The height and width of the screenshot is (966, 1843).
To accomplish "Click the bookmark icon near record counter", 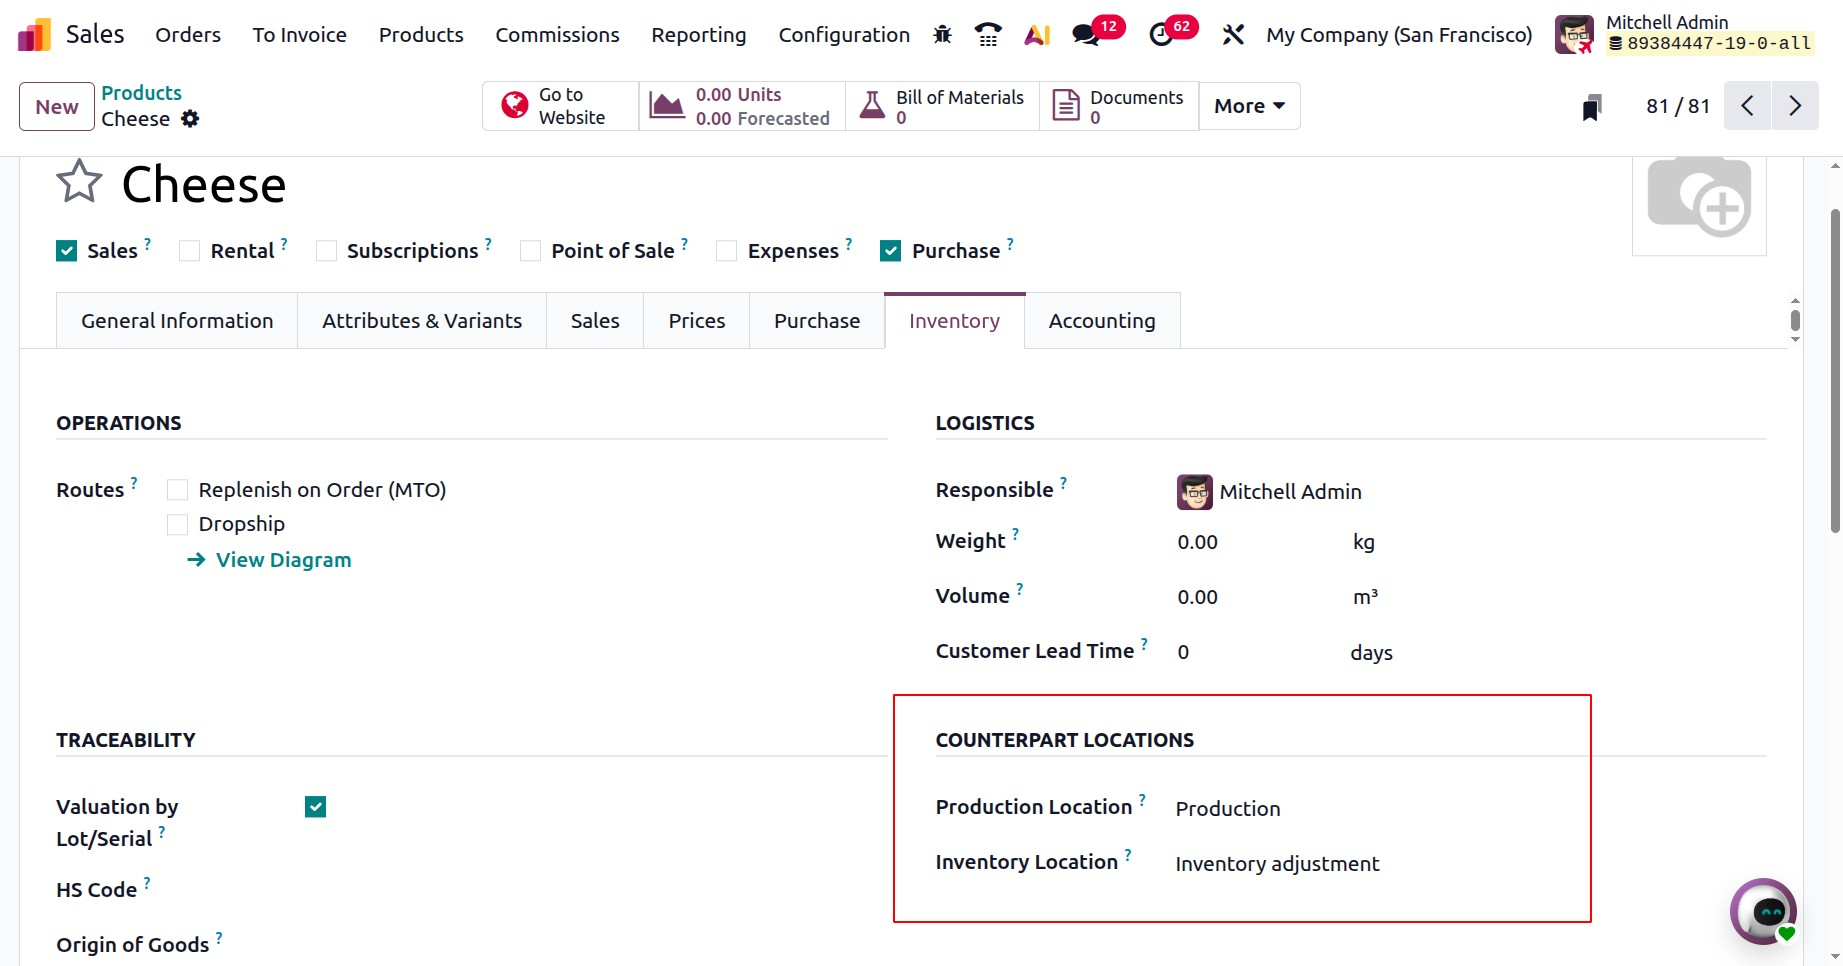I will tap(1592, 107).
